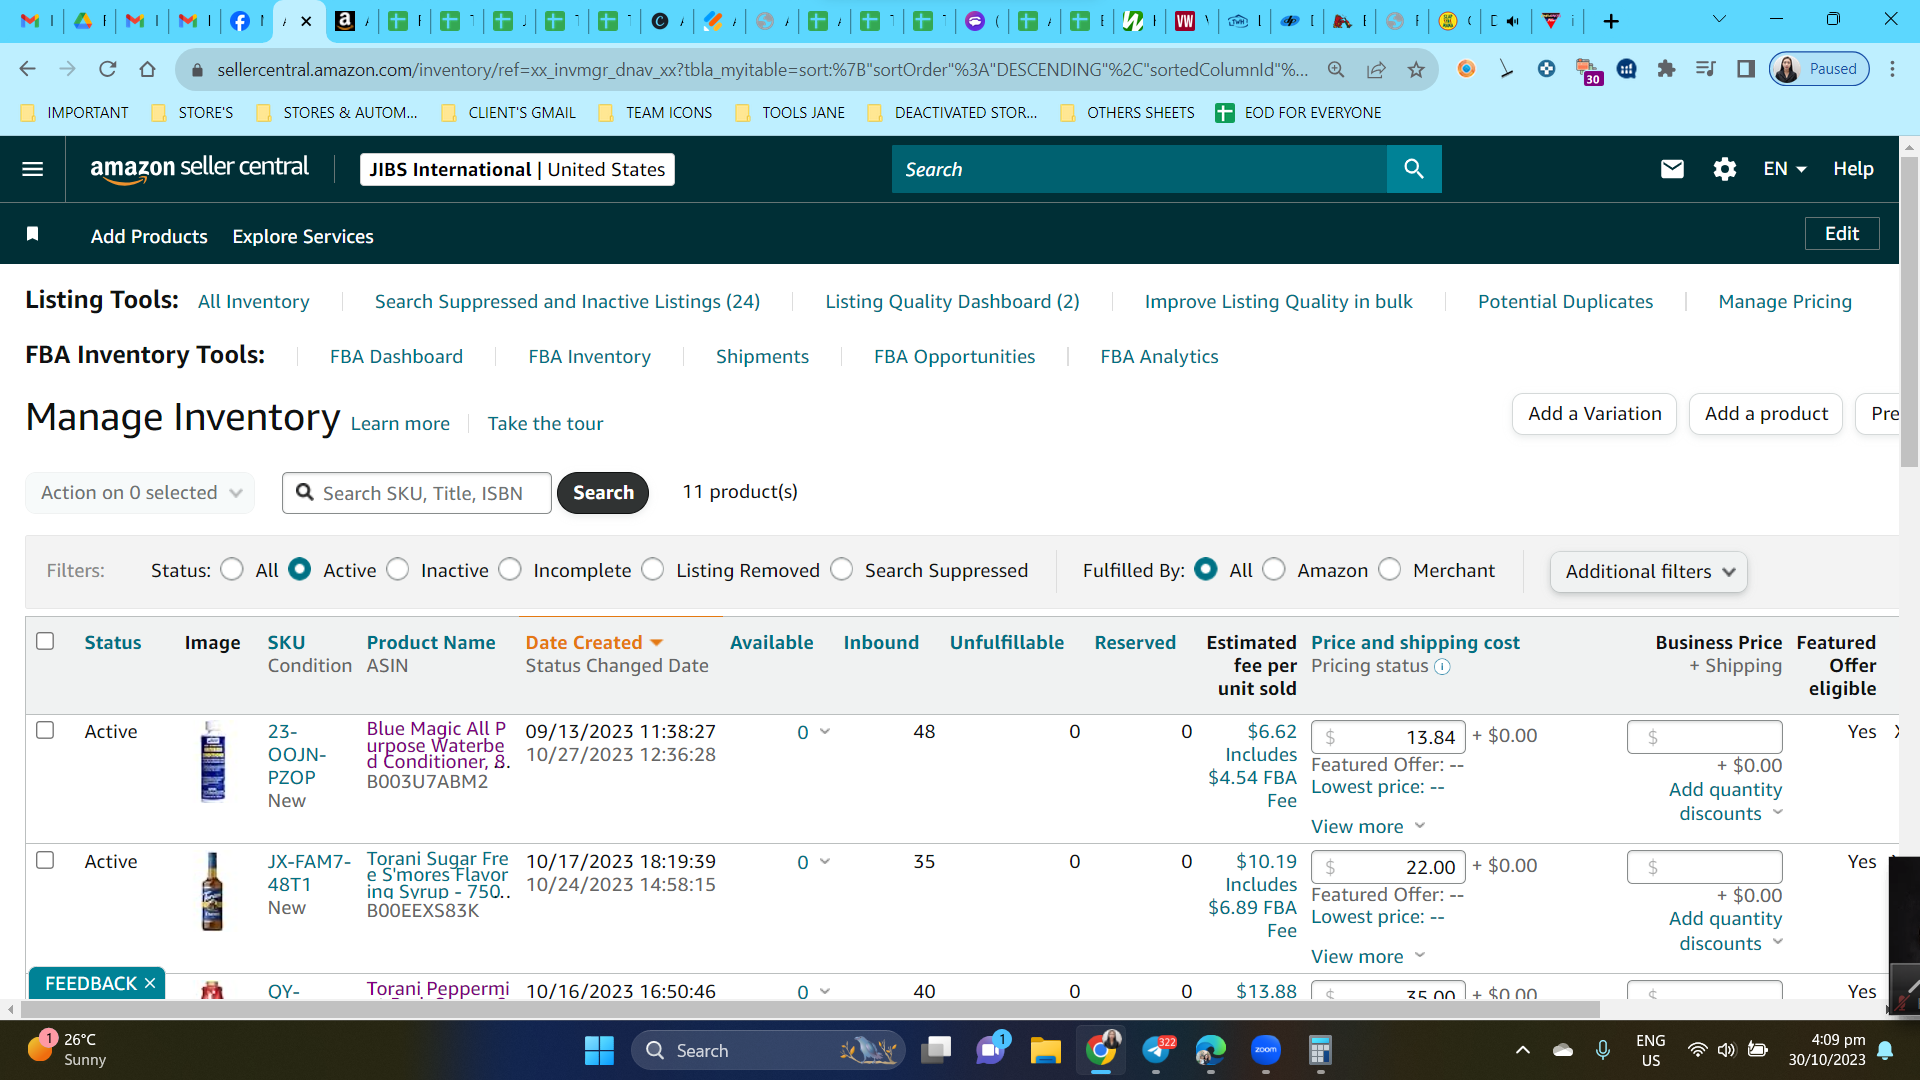The height and width of the screenshot is (1080, 1920).
Task: Select the Listing Removed status filter
Action: tap(653, 570)
